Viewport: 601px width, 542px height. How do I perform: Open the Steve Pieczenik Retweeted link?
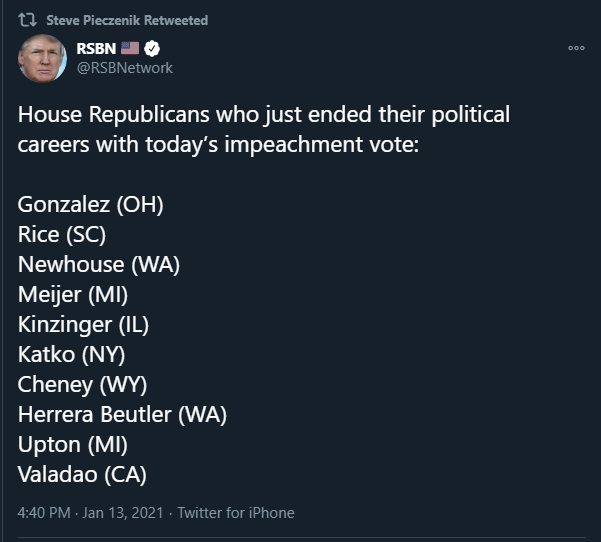pos(128,21)
